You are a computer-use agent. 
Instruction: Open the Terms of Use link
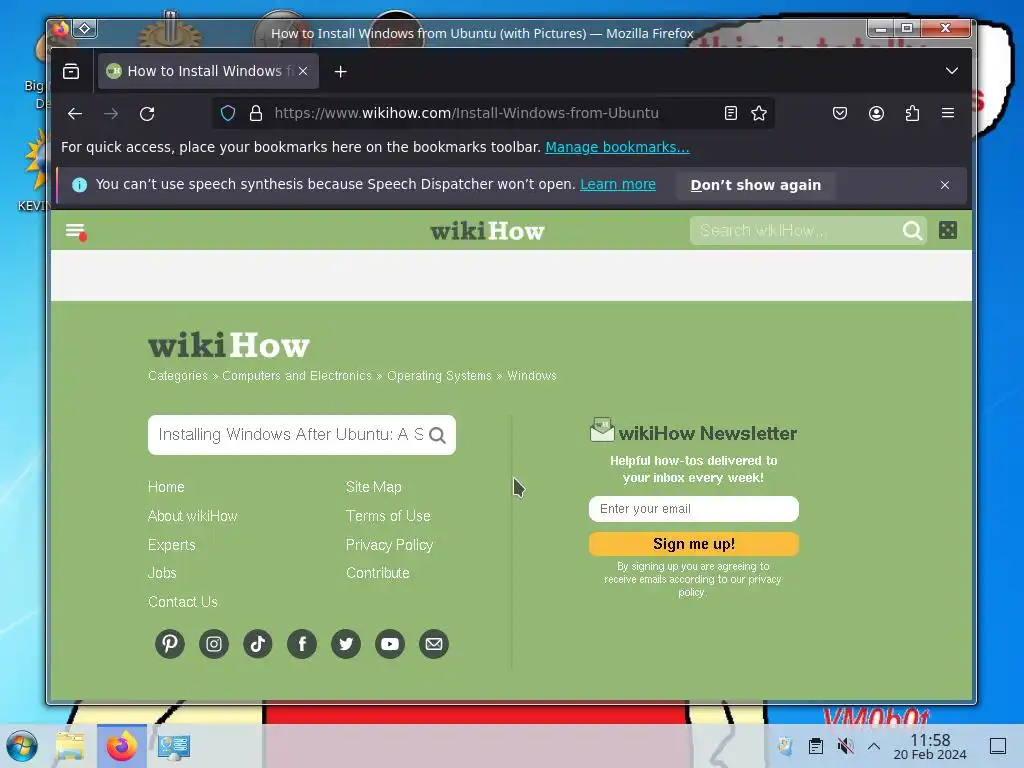pos(388,516)
